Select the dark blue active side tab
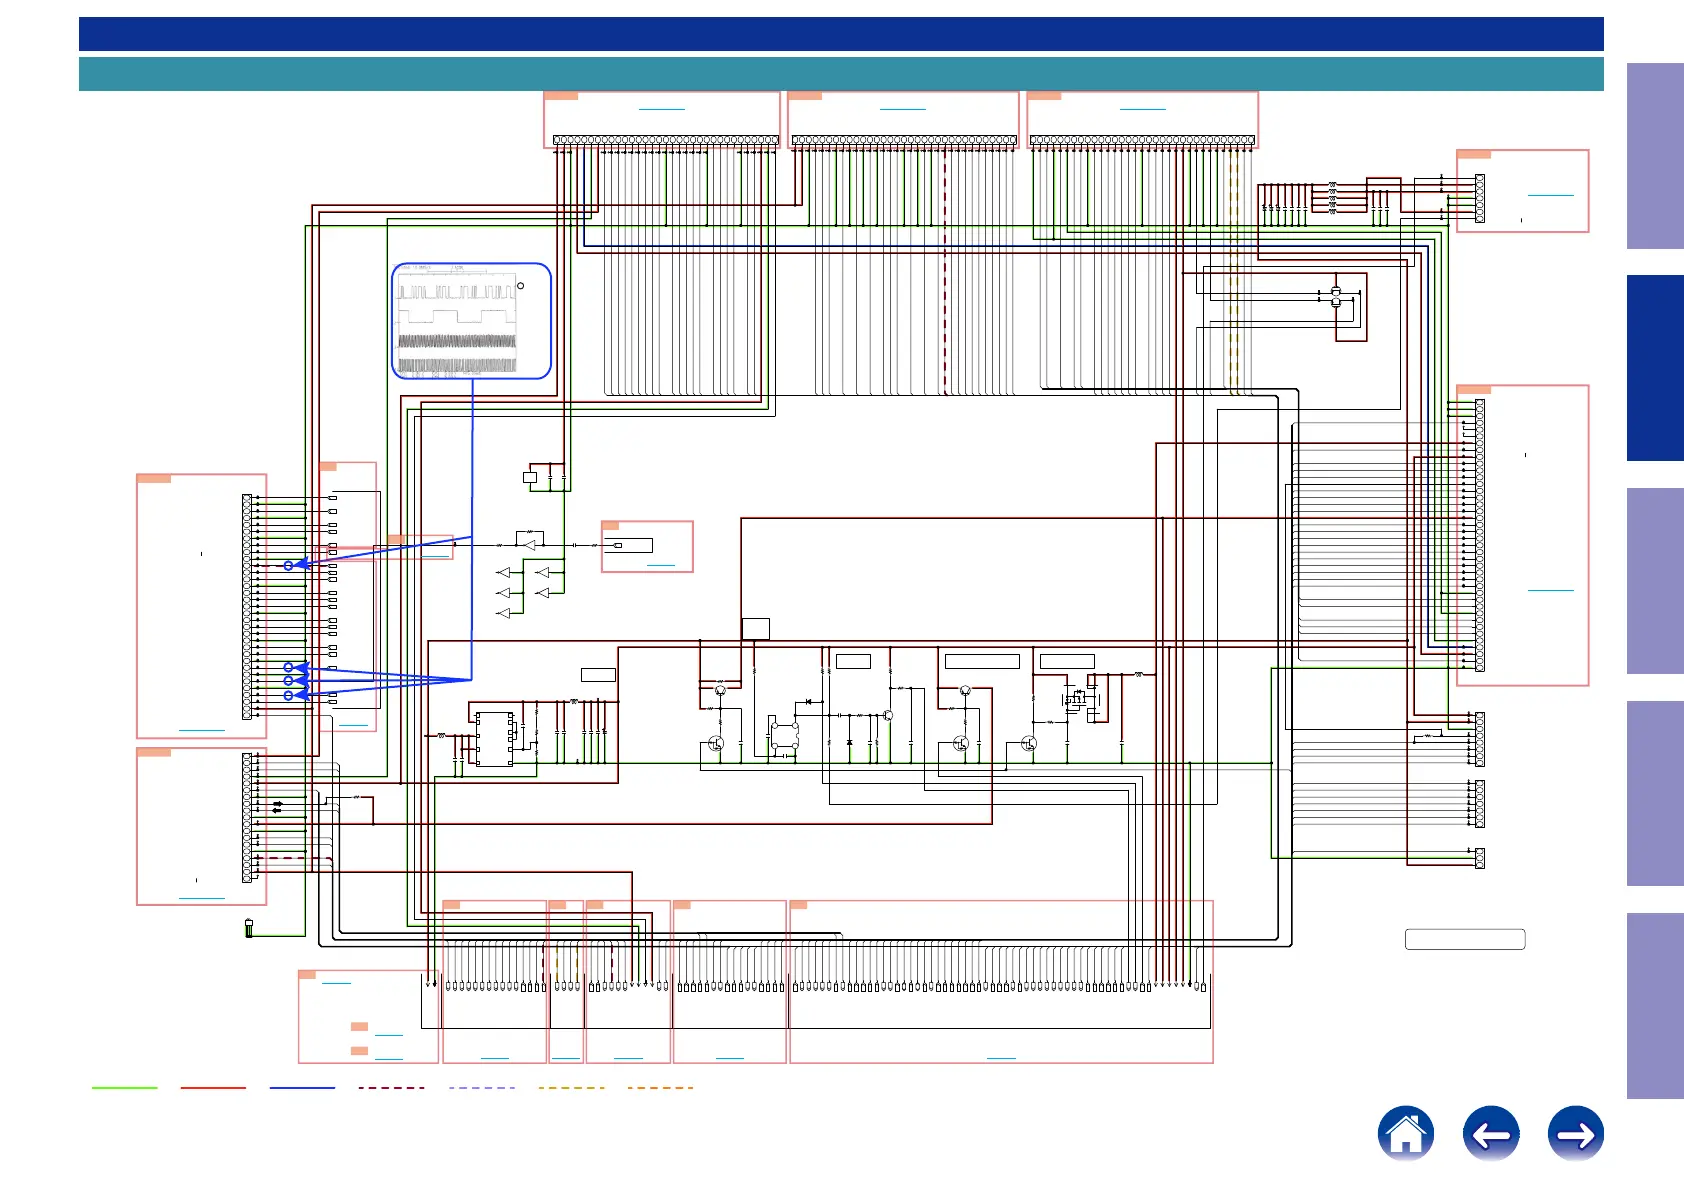This screenshot has height=1191, width=1684. 1655,368
